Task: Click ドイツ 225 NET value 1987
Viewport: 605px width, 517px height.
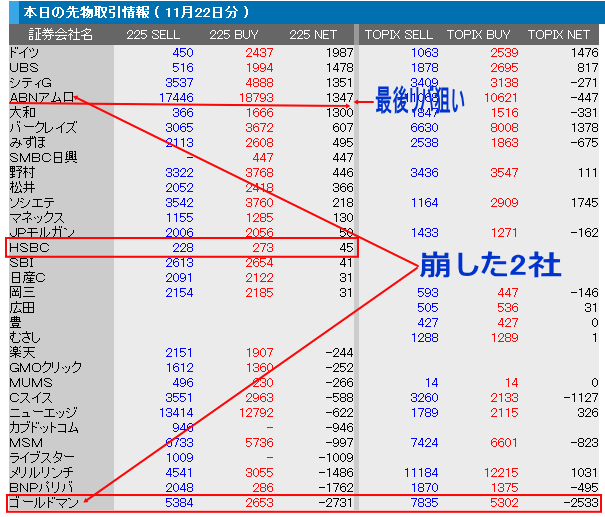Action: point(340,53)
